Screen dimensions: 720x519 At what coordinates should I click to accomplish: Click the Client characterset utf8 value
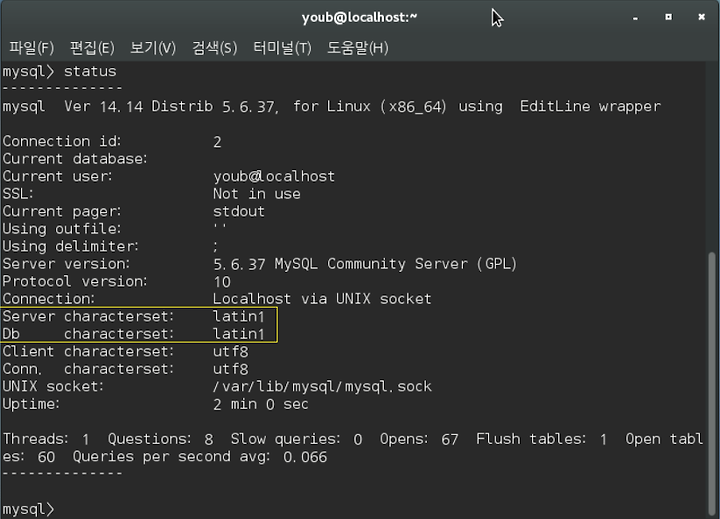(231, 351)
